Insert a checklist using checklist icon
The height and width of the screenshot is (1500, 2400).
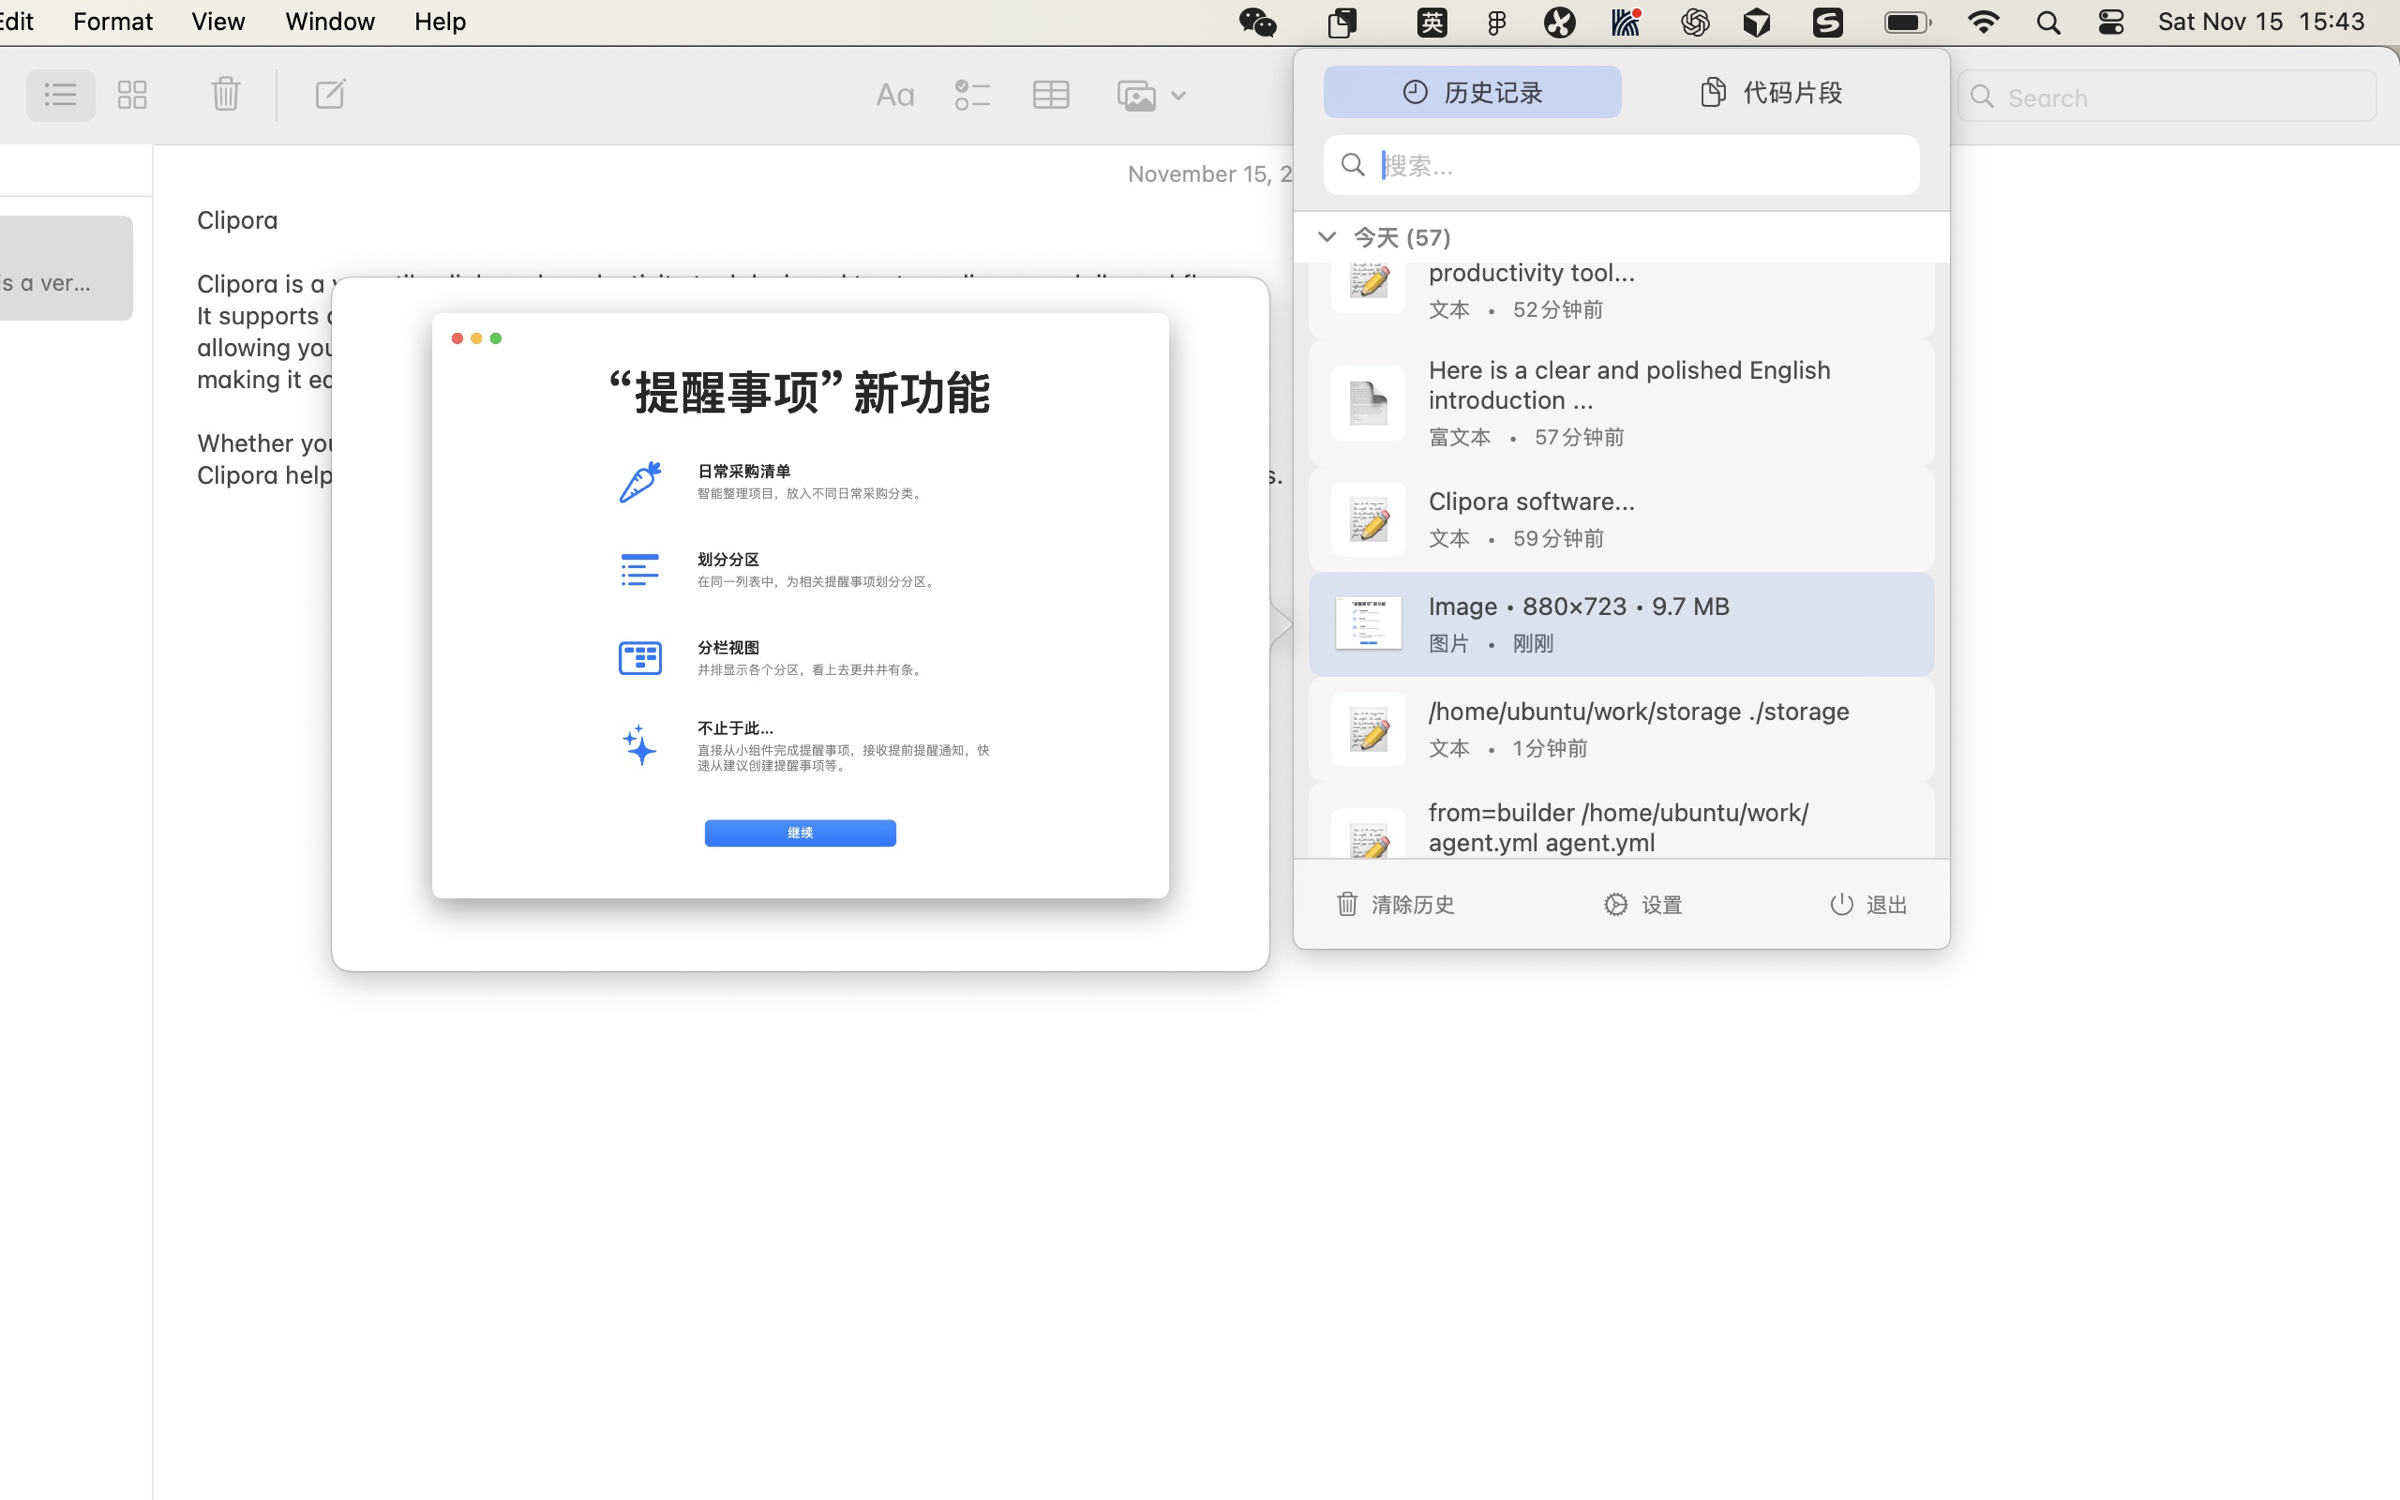click(971, 96)
